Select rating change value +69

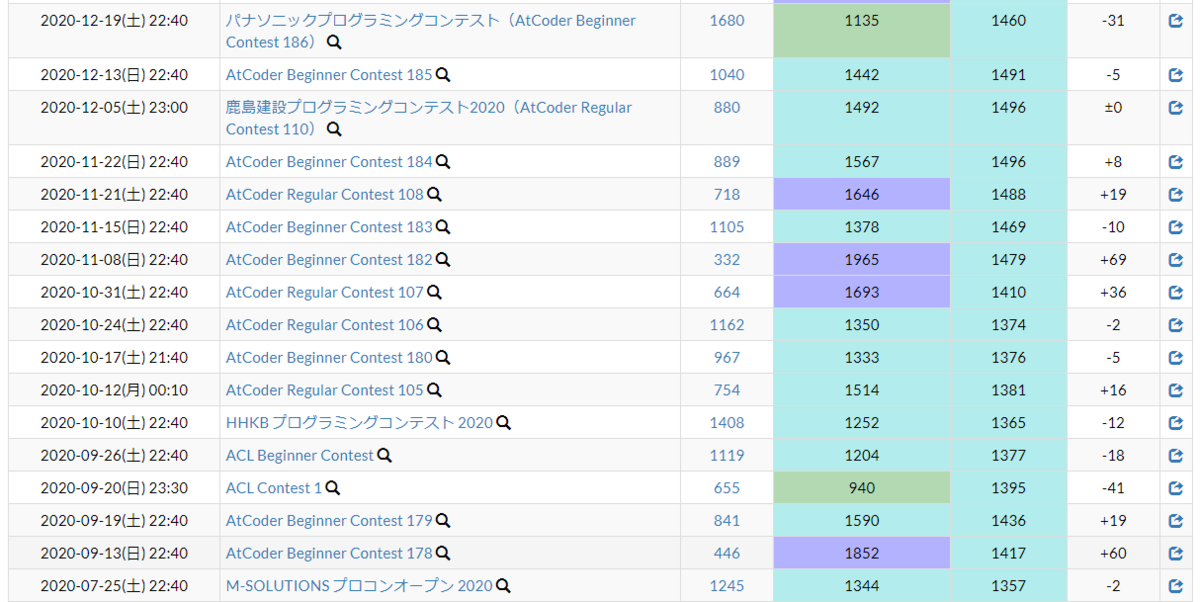[1113, 260]
